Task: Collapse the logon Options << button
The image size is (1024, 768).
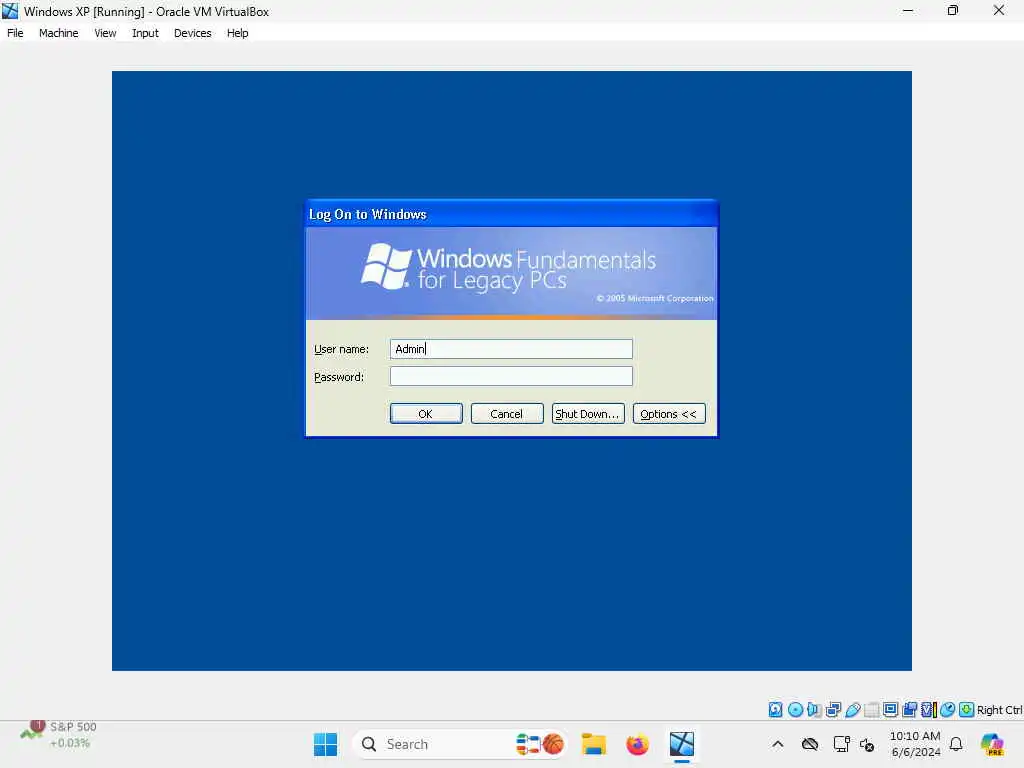Action: (x=669, y=414)
